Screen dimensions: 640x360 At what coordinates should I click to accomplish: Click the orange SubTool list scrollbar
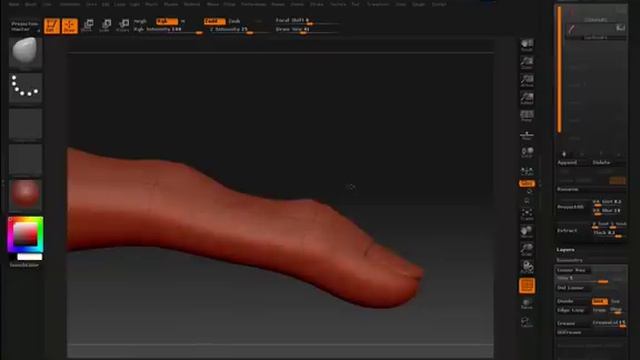coord(559,69)
